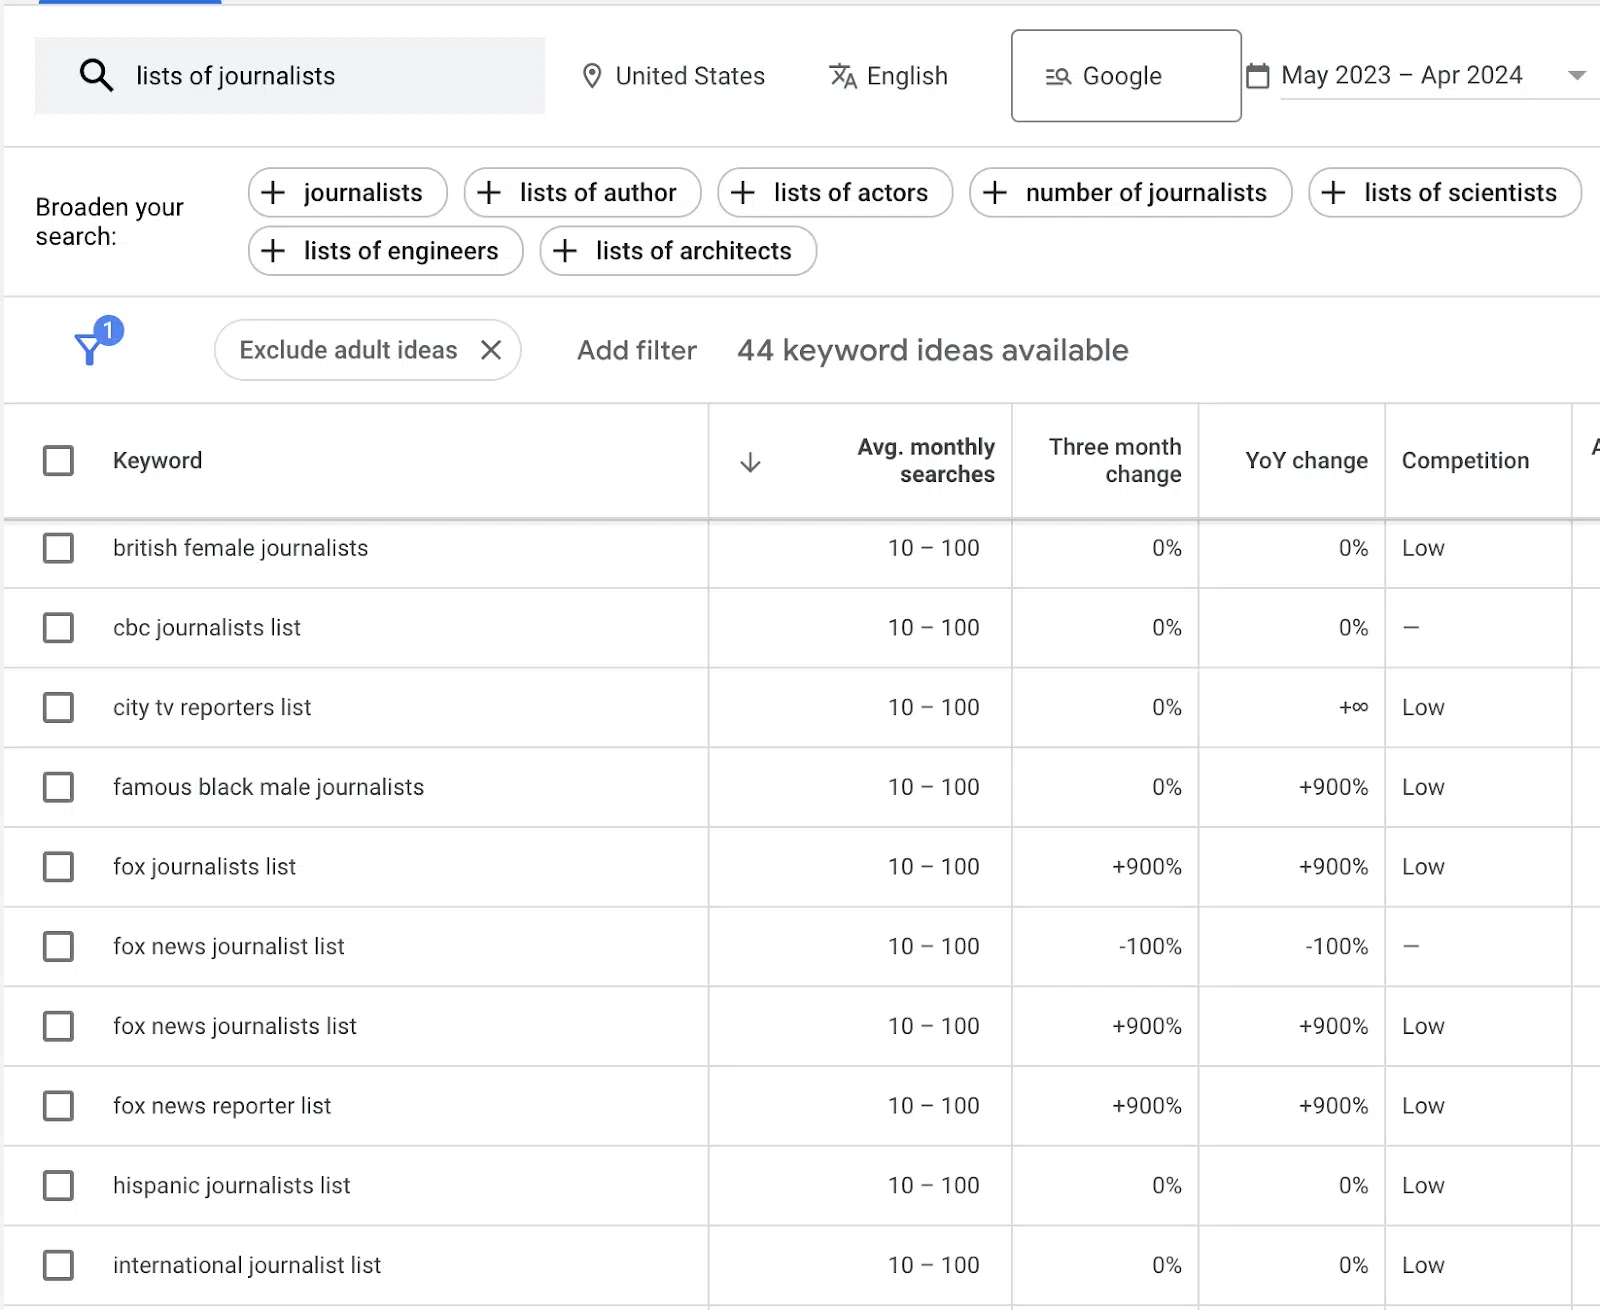Image resolution: width=1600 pixels, height=1310 pixels.
Task: Add 'journalists' to broaden search
Action: coord(348,192)
